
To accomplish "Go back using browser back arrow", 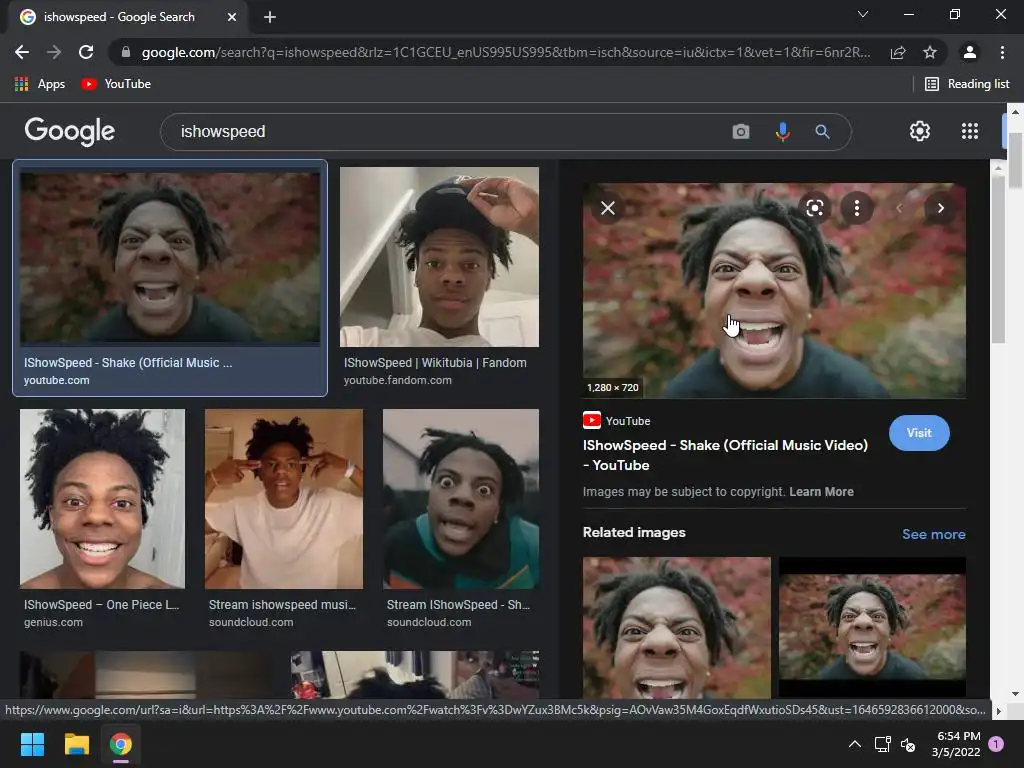I will pyautogui.click(x=22, y=52).
